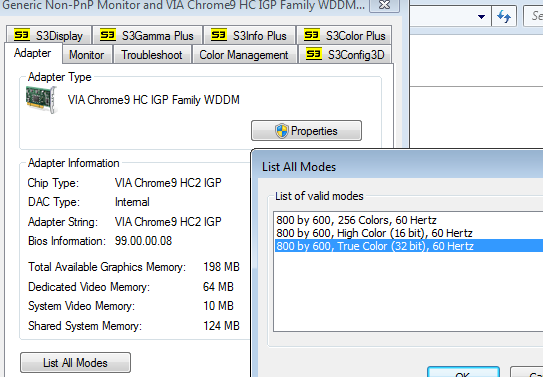Click the graphics adapter card icon
The image size is (543, 377).
pyautogui.click(x=41, y=99)
